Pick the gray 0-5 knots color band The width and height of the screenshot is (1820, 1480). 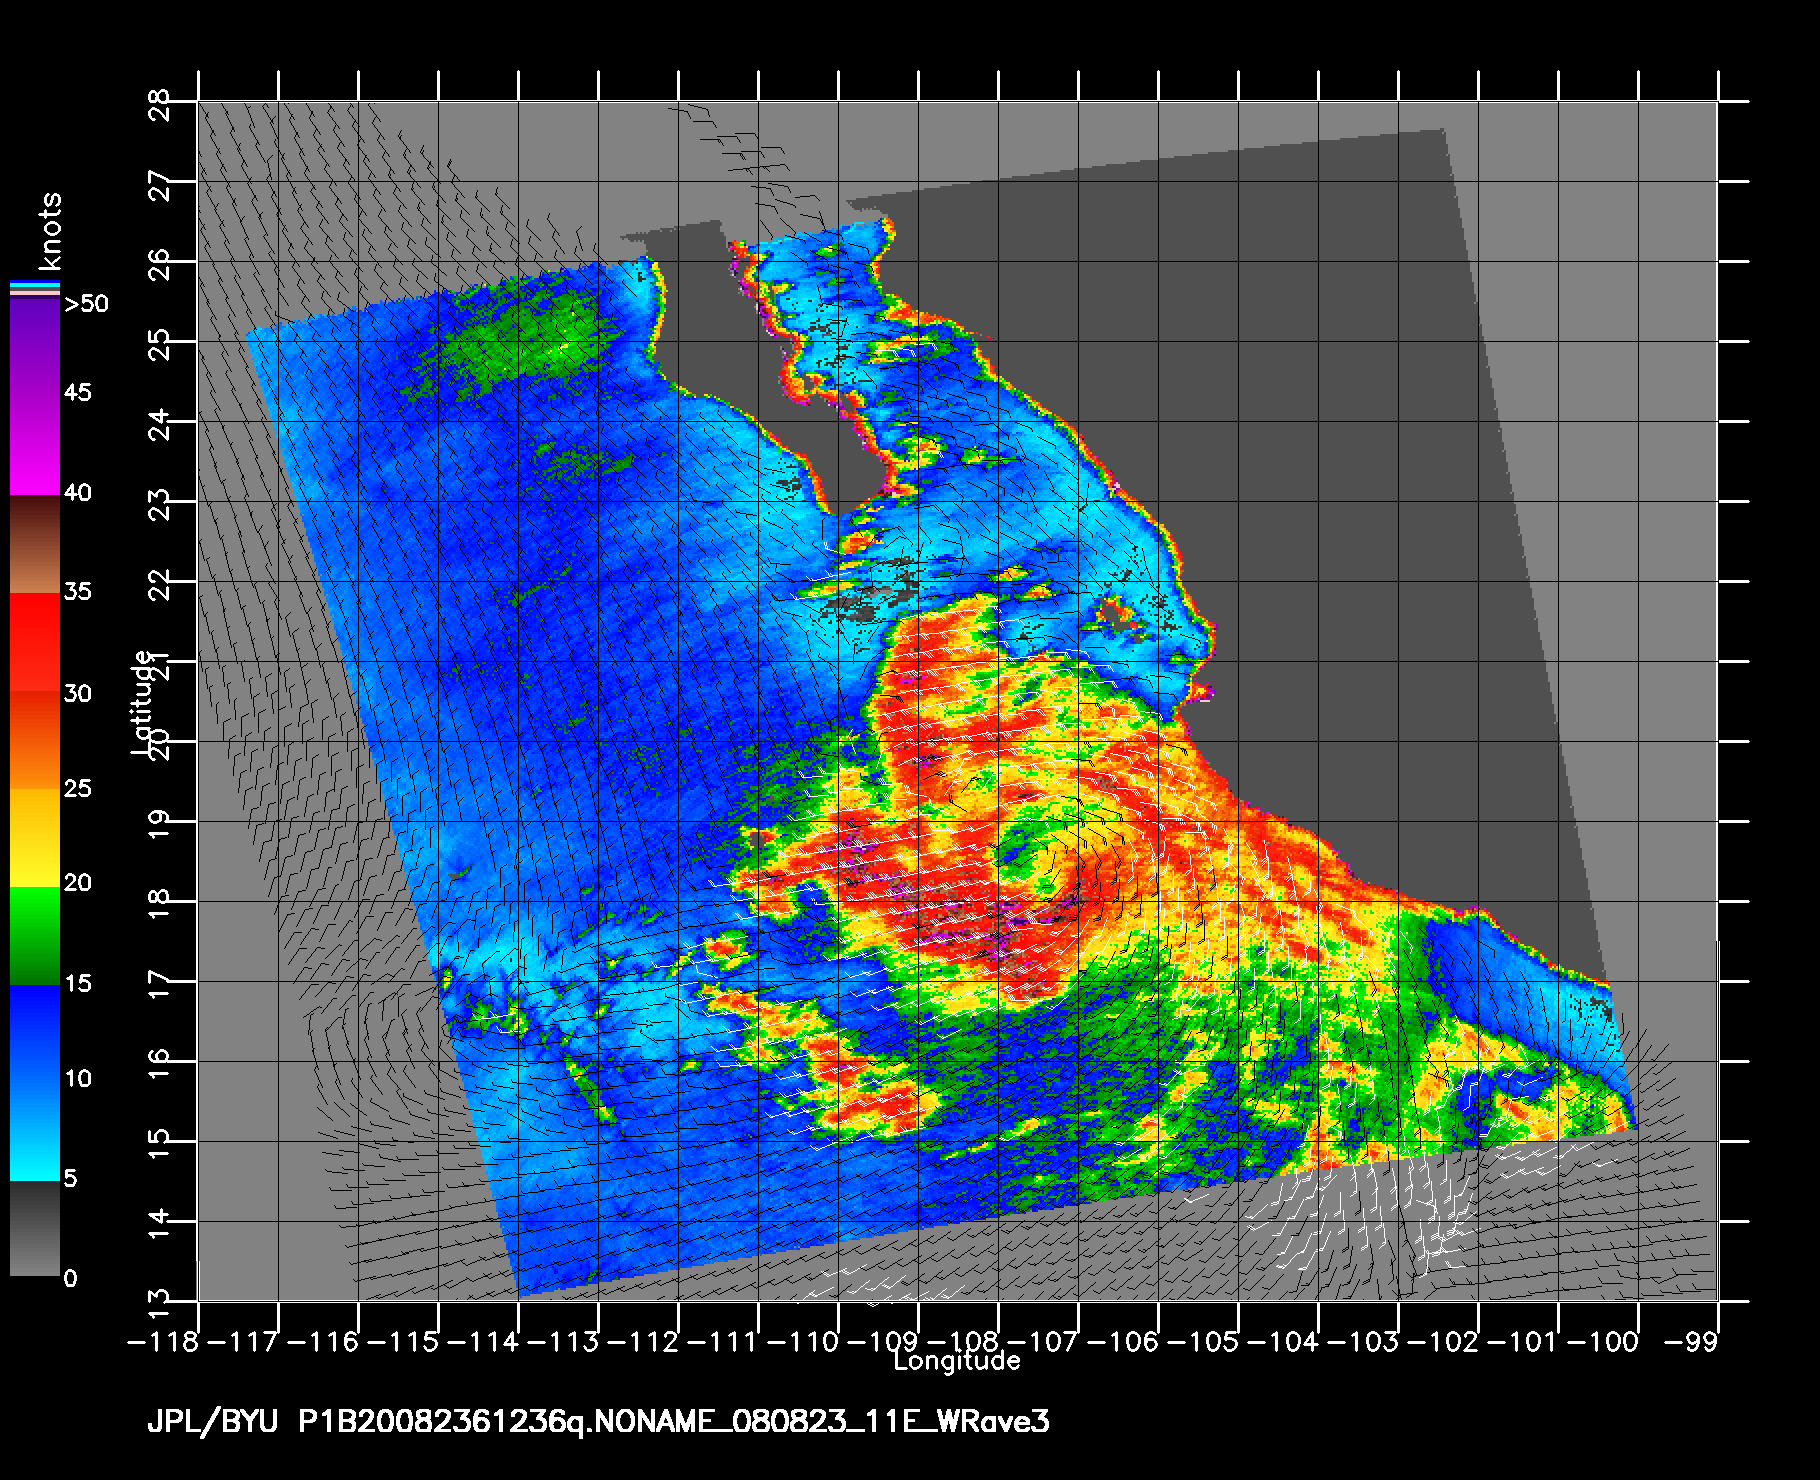(x=35, y=1229)
